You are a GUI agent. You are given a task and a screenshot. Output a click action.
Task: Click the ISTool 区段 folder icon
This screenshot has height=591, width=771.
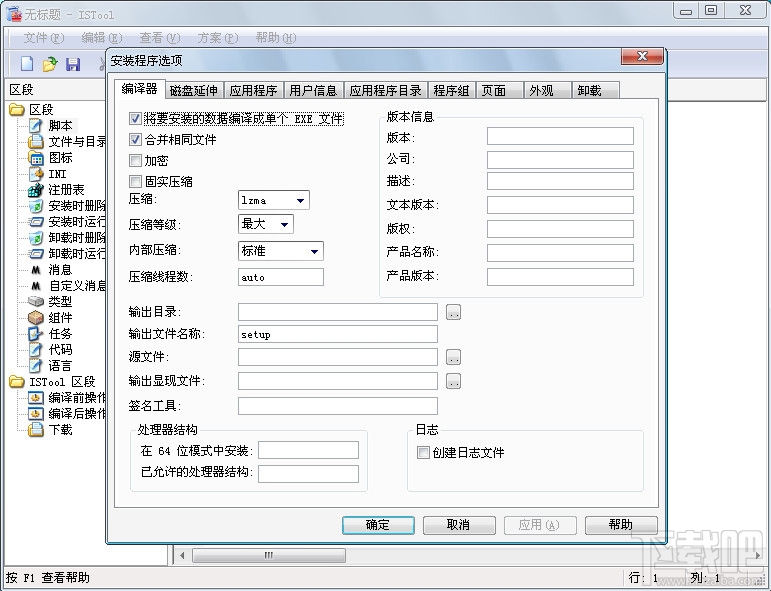[x=17, y=382]
